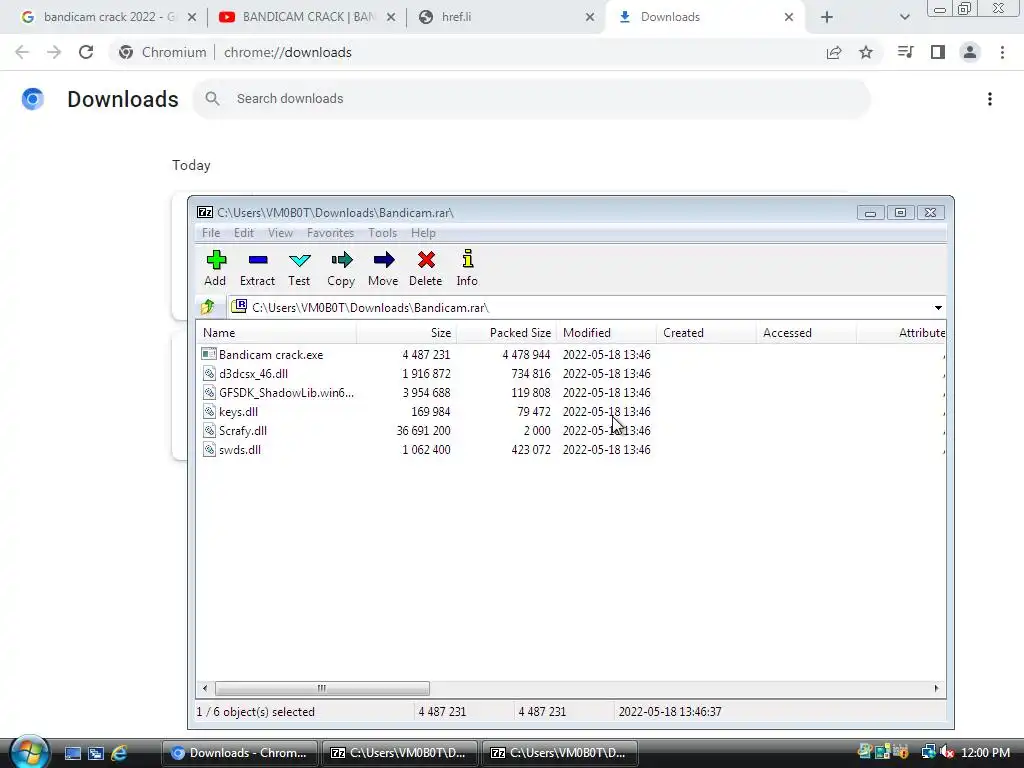Screen dimensions: 1024x768
Task: Open the Help menu in 7-Zip
Action: pyautogui.click(x=423, y=232)
